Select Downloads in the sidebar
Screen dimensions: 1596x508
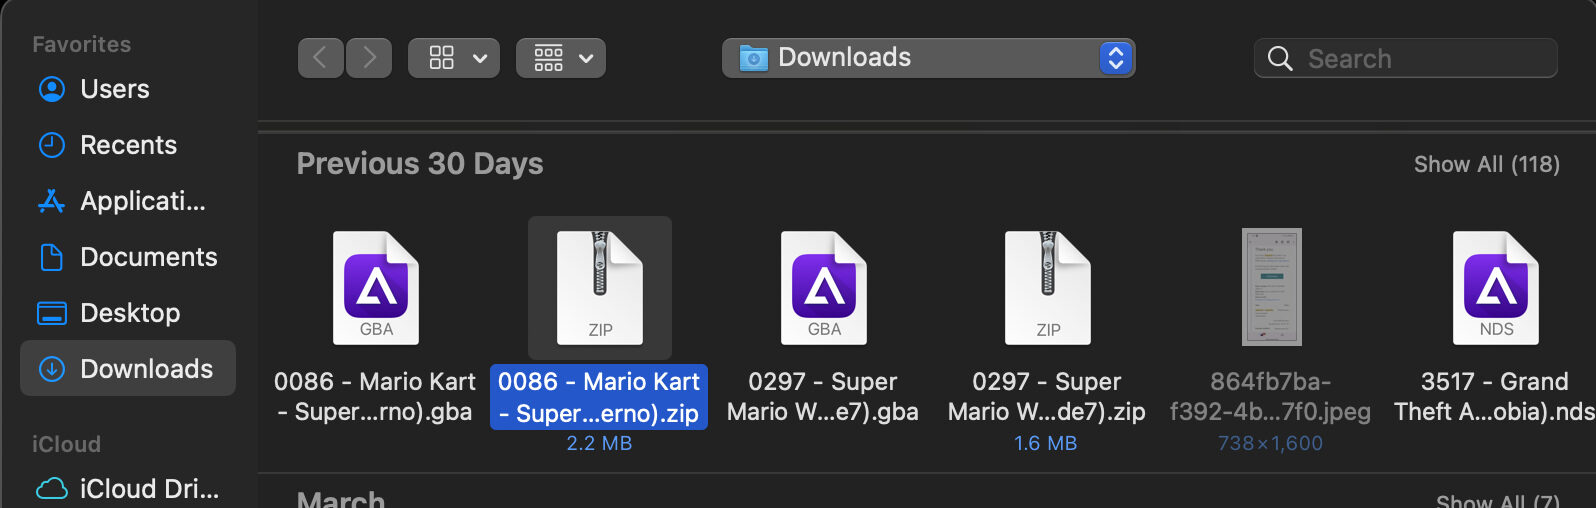coord(146,369)
